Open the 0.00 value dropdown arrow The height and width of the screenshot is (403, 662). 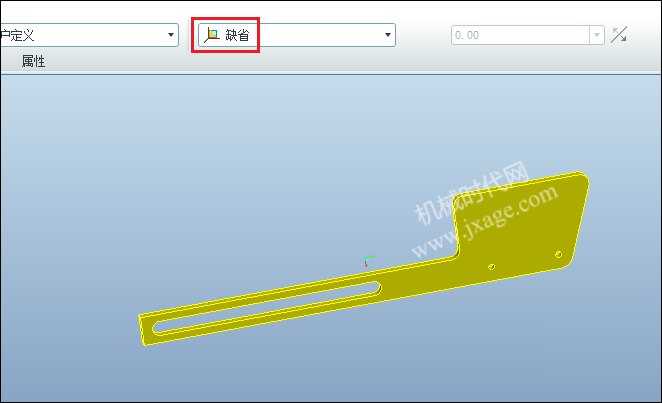click(597, 35)
